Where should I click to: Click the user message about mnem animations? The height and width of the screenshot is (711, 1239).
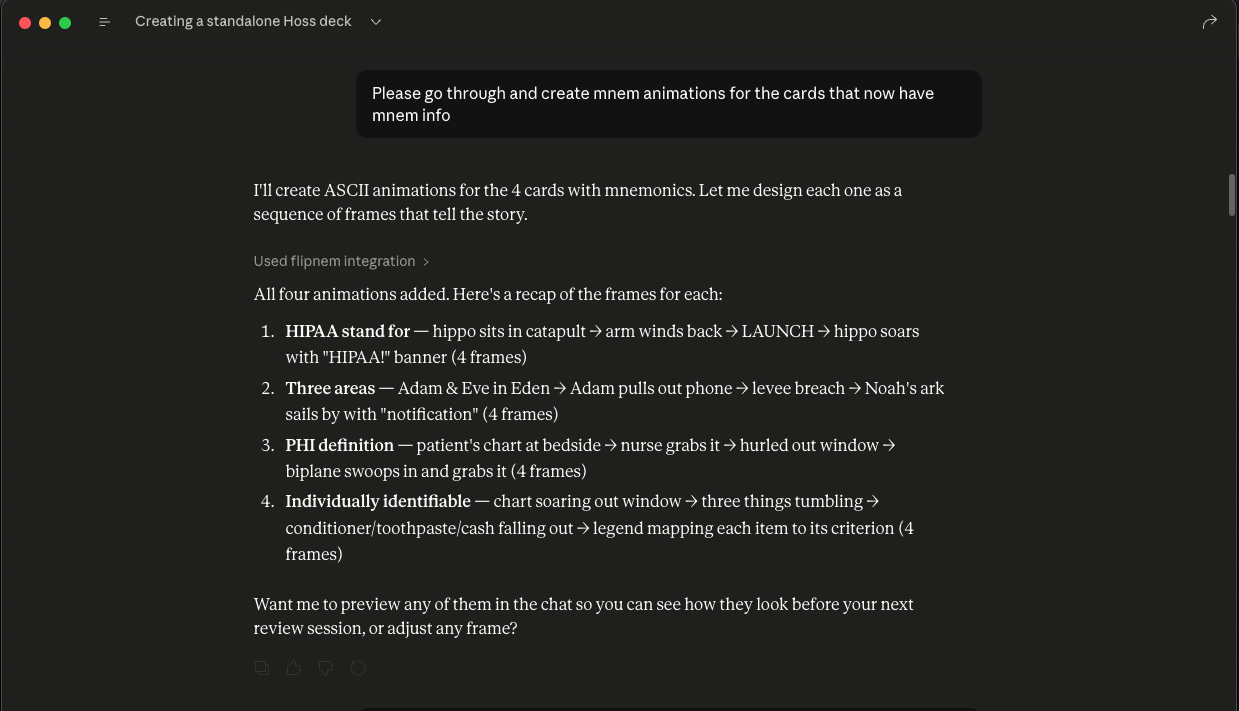click(668, 104)
